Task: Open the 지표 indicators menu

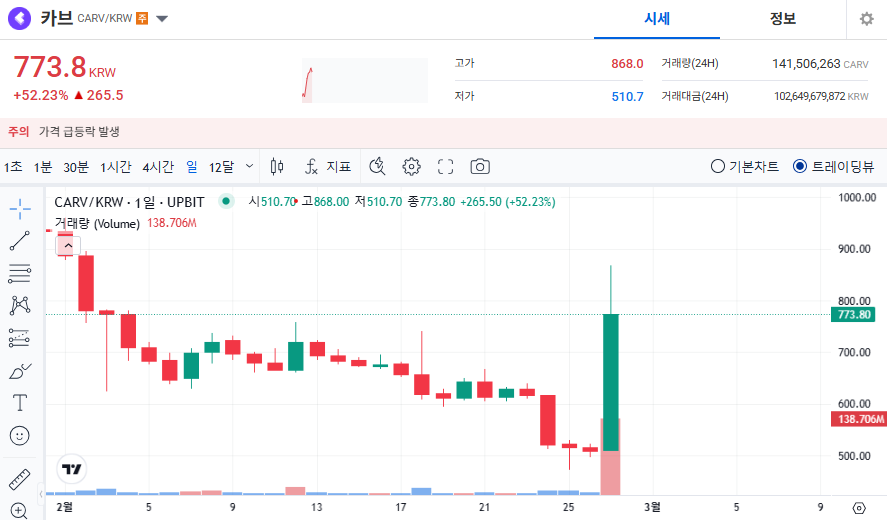Action: coord(328,166)
